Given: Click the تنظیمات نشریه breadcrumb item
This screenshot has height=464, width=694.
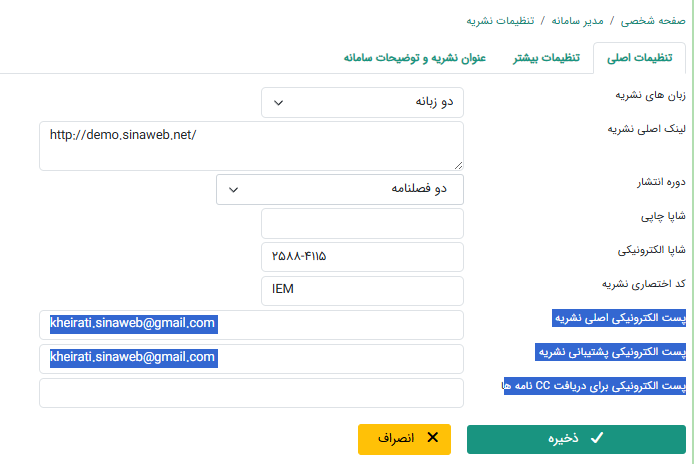Looking at the screenshot, I should (500, 20).
